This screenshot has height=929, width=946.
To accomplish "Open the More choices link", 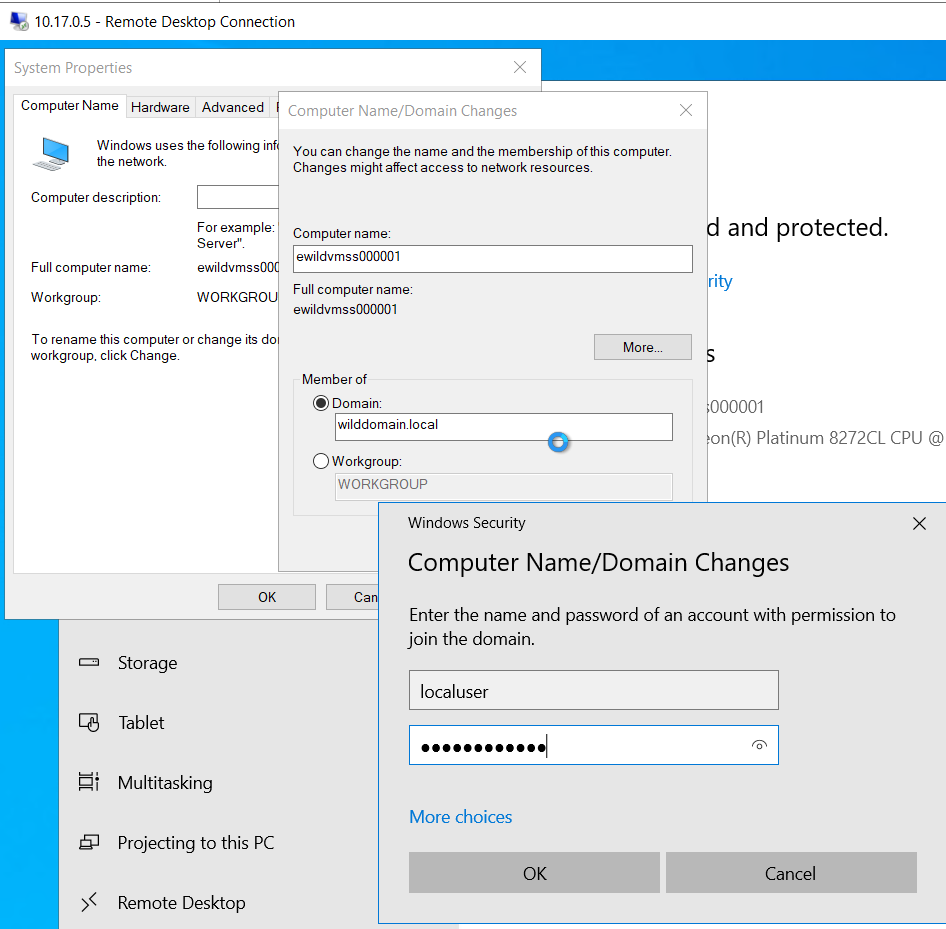I will (x=460, y=817).
